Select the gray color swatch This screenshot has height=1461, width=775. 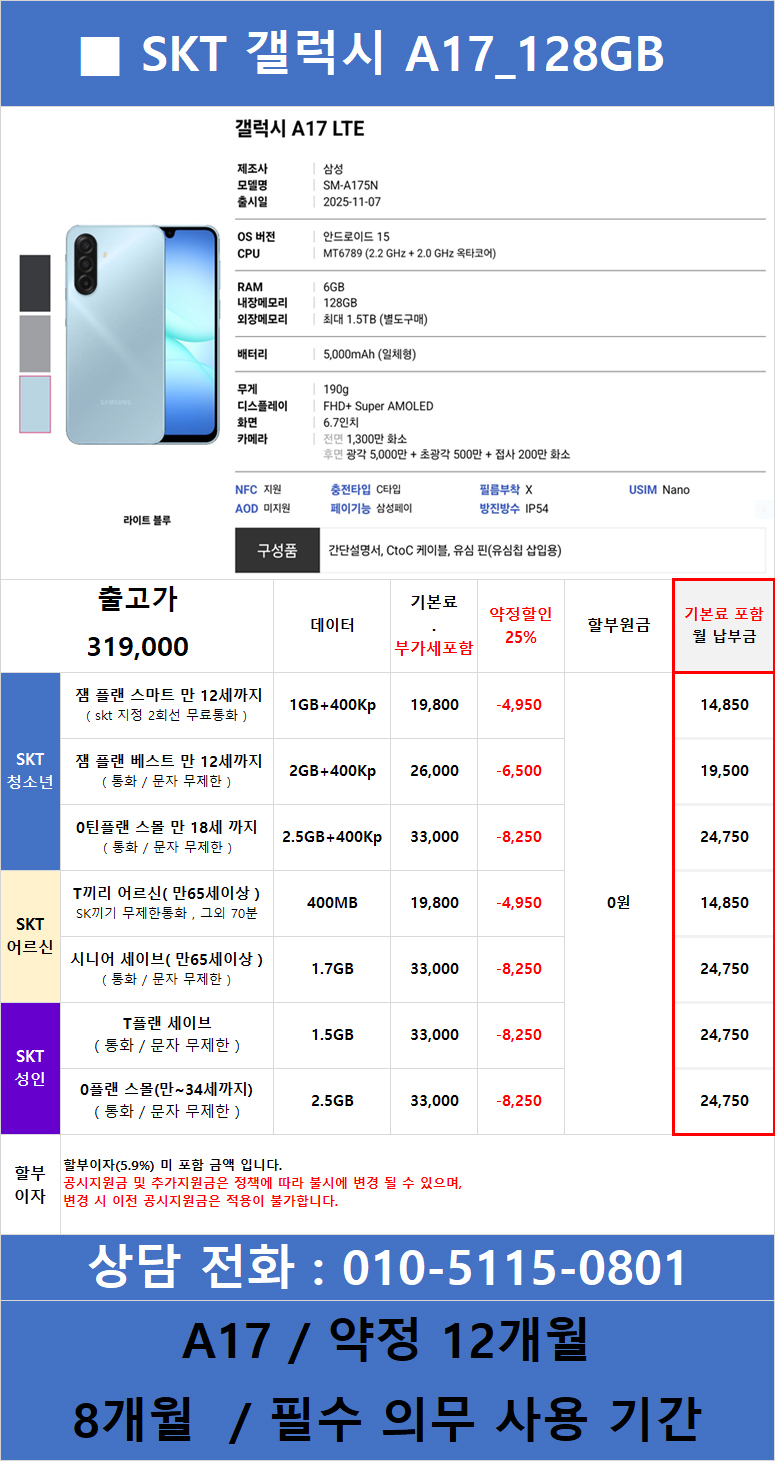[35, 343]
